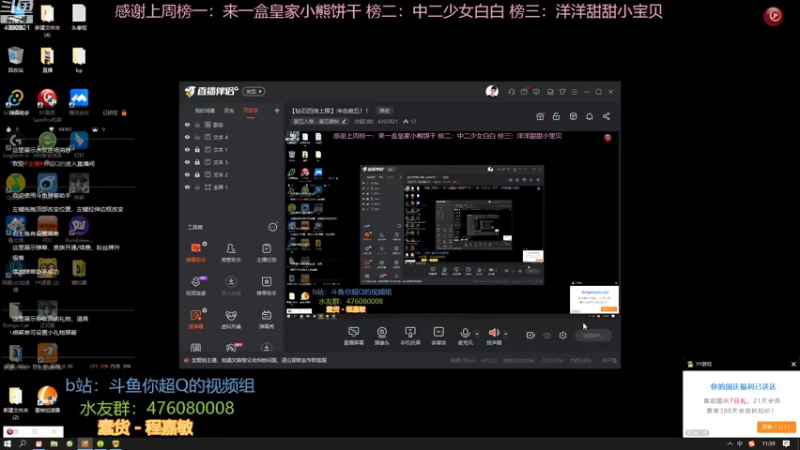This screenshot has height=450, width=800.
Task: Open the 腾讯会议 desktop shortcut
Action: point(79,102)
